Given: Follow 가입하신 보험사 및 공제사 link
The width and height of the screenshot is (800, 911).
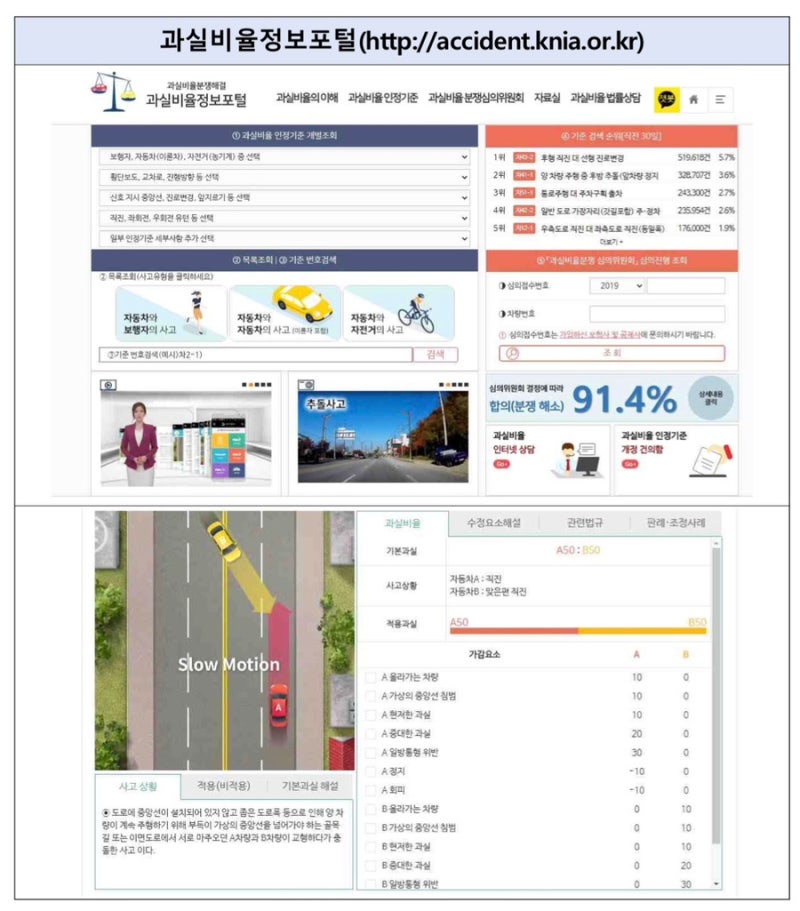Looking at the screenshot, I should [600, 335].
